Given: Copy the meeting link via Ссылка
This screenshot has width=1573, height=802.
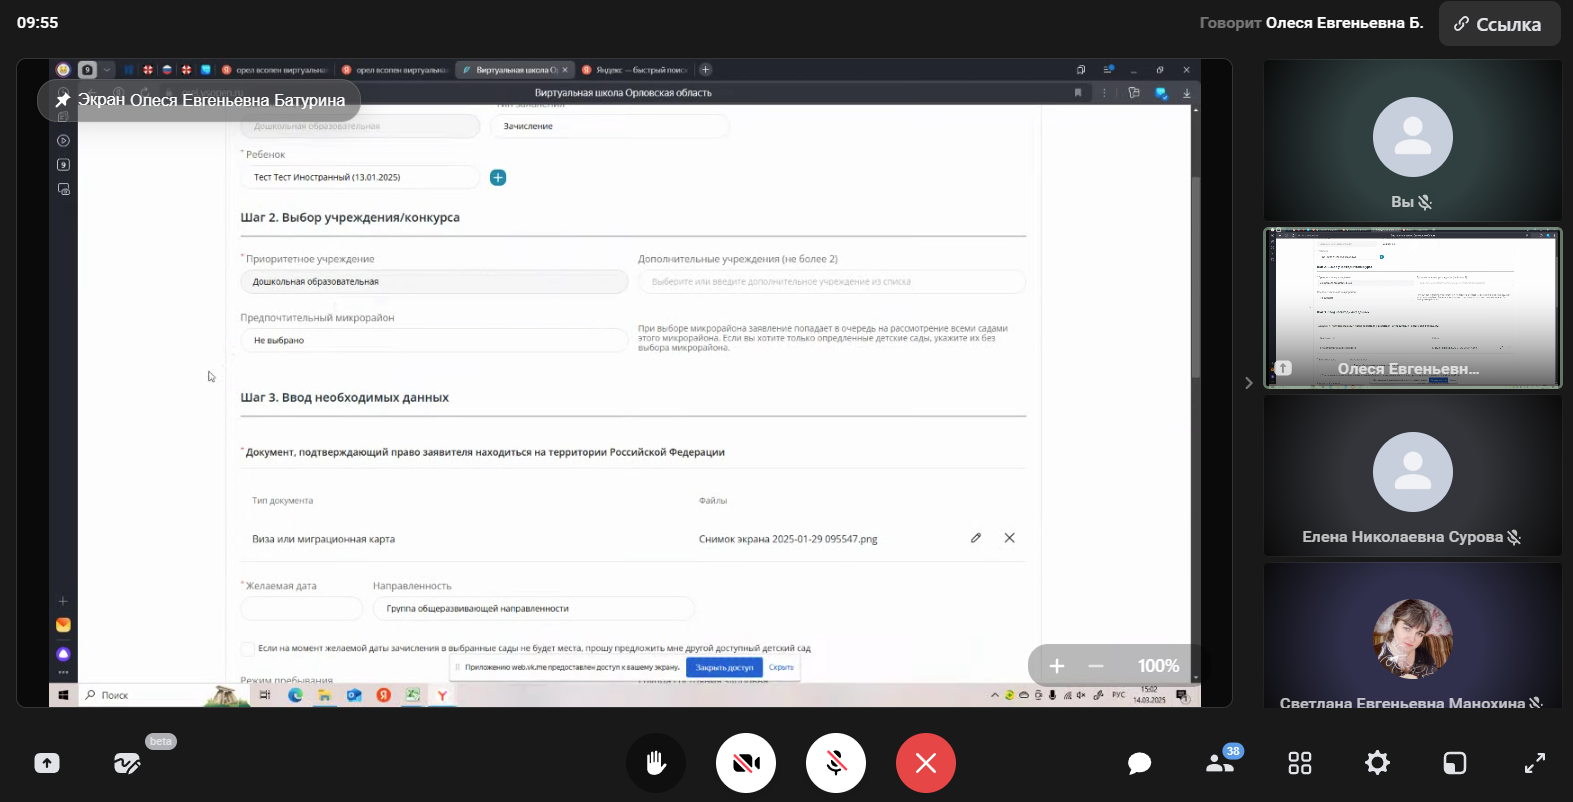Looking at the screenshot, I should pos(1499,24).
